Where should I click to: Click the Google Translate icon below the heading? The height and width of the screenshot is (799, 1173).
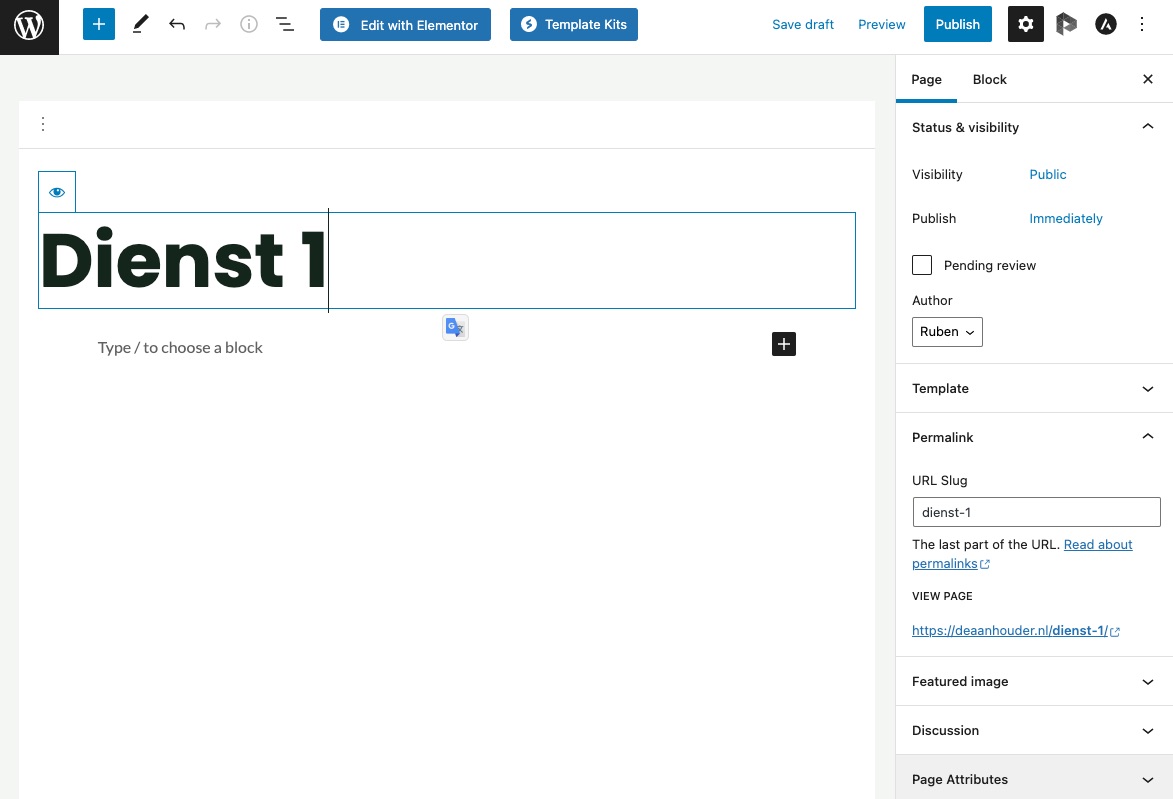pyautogui.click(x=455, y=327)
